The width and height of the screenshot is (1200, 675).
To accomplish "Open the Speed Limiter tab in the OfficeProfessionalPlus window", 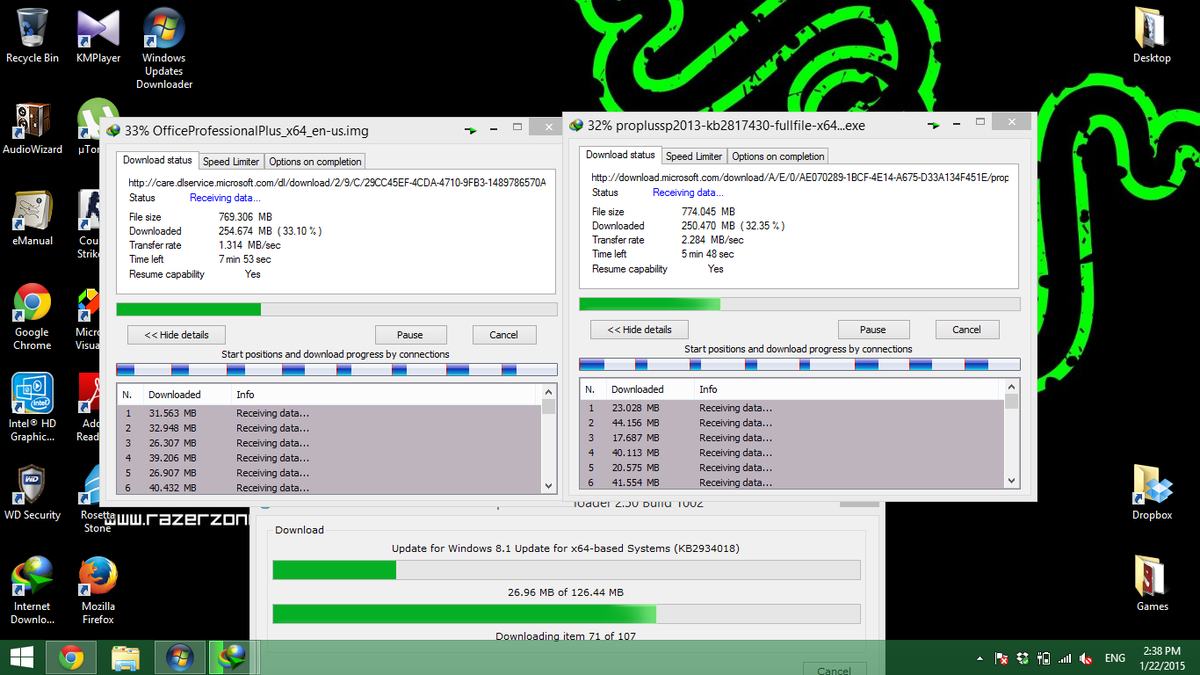I will tap(231, 161).
